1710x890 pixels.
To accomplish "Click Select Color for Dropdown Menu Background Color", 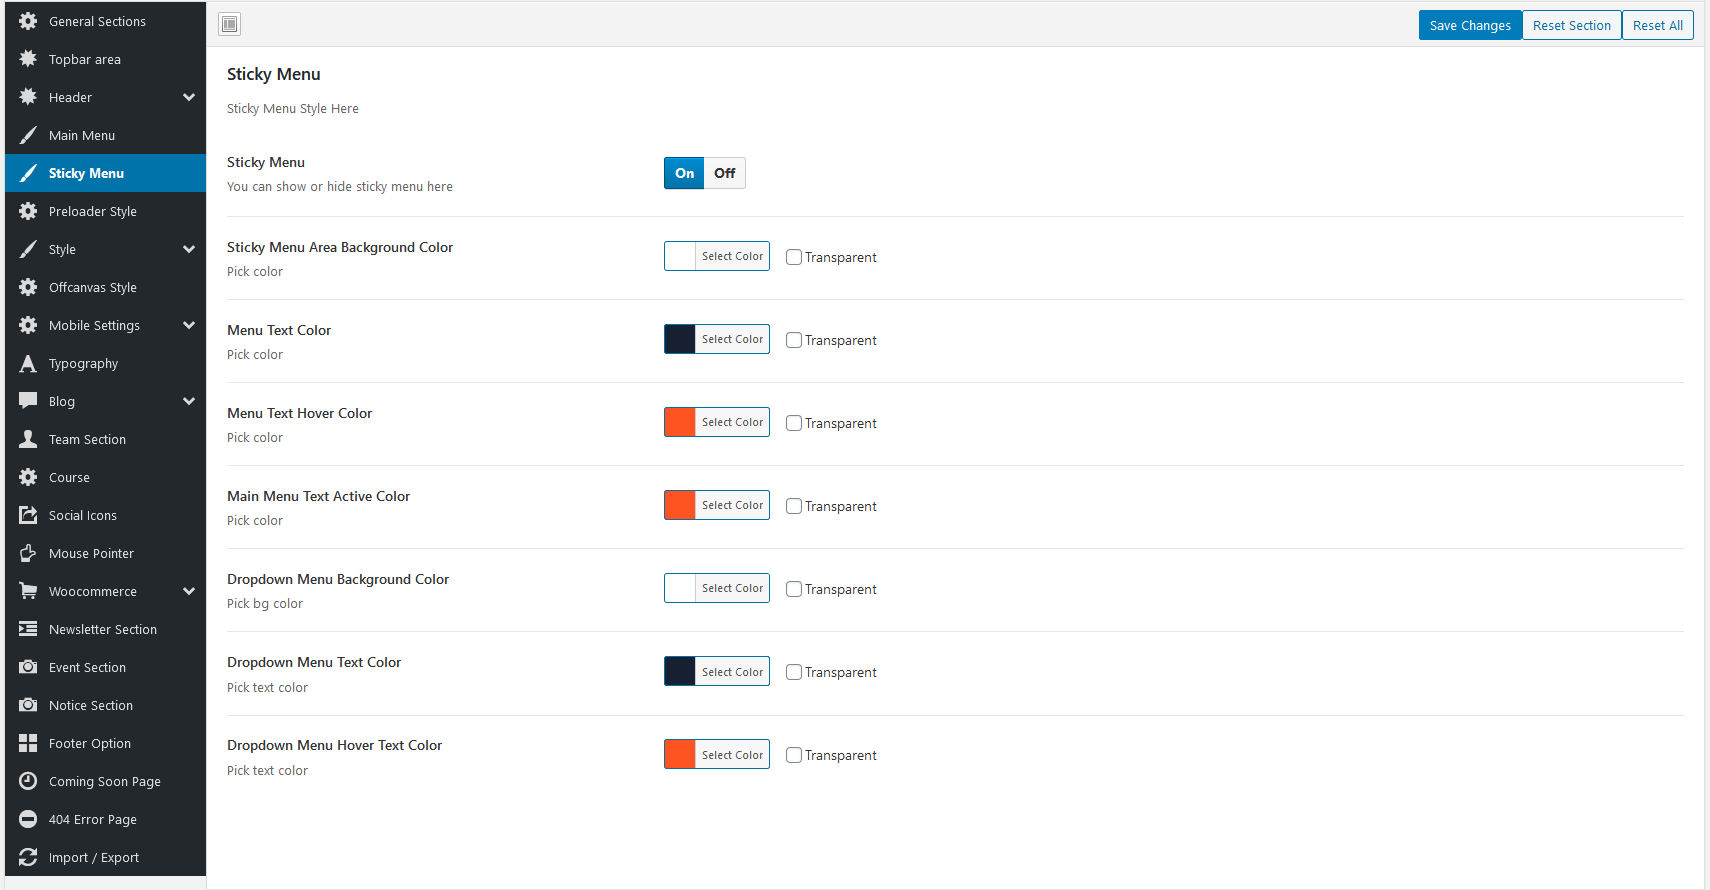I will click(732, 588).
